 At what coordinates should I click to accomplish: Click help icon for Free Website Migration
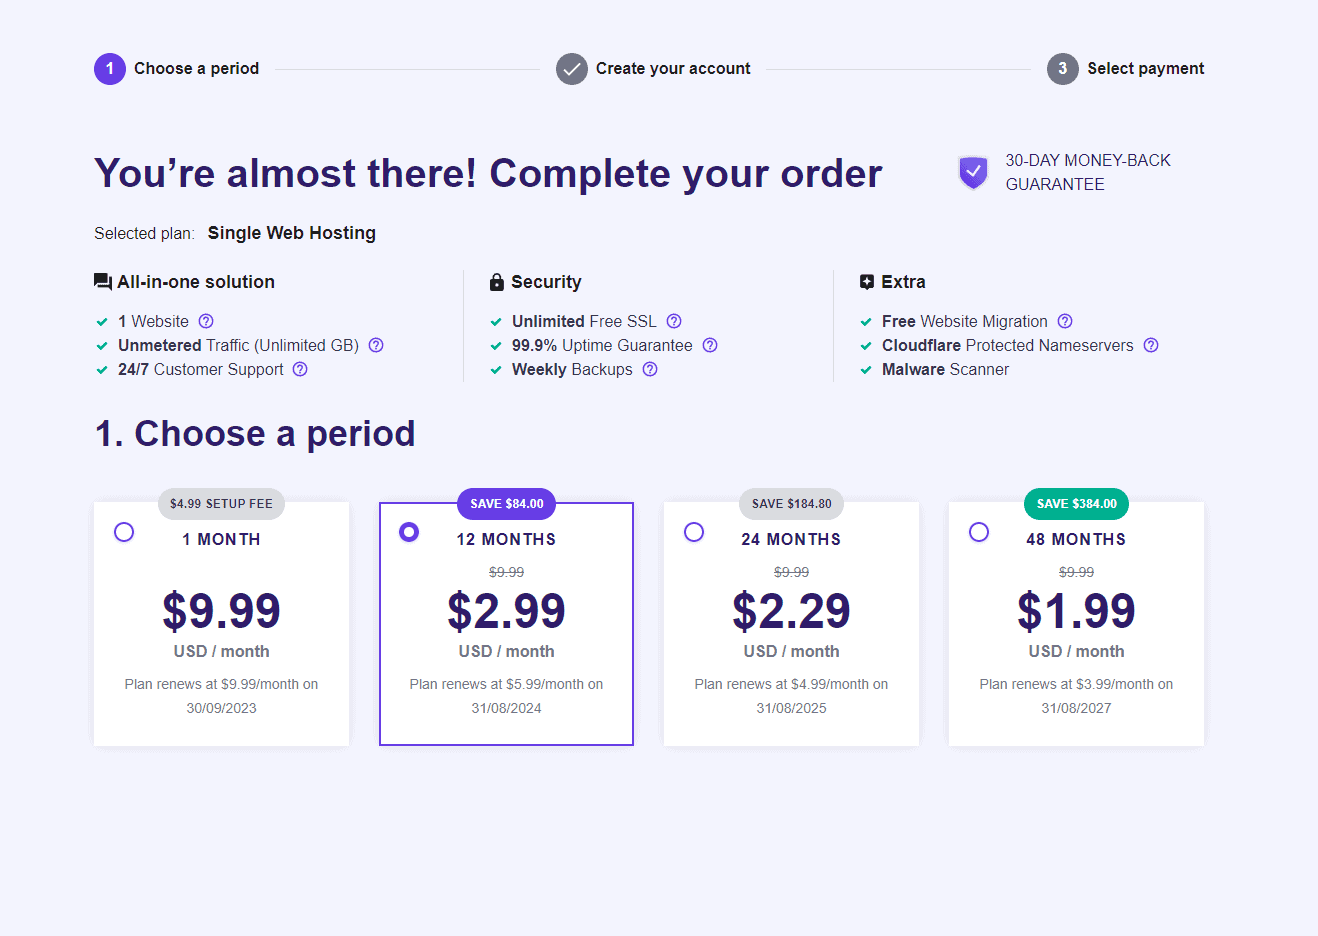coord(1065,321)
